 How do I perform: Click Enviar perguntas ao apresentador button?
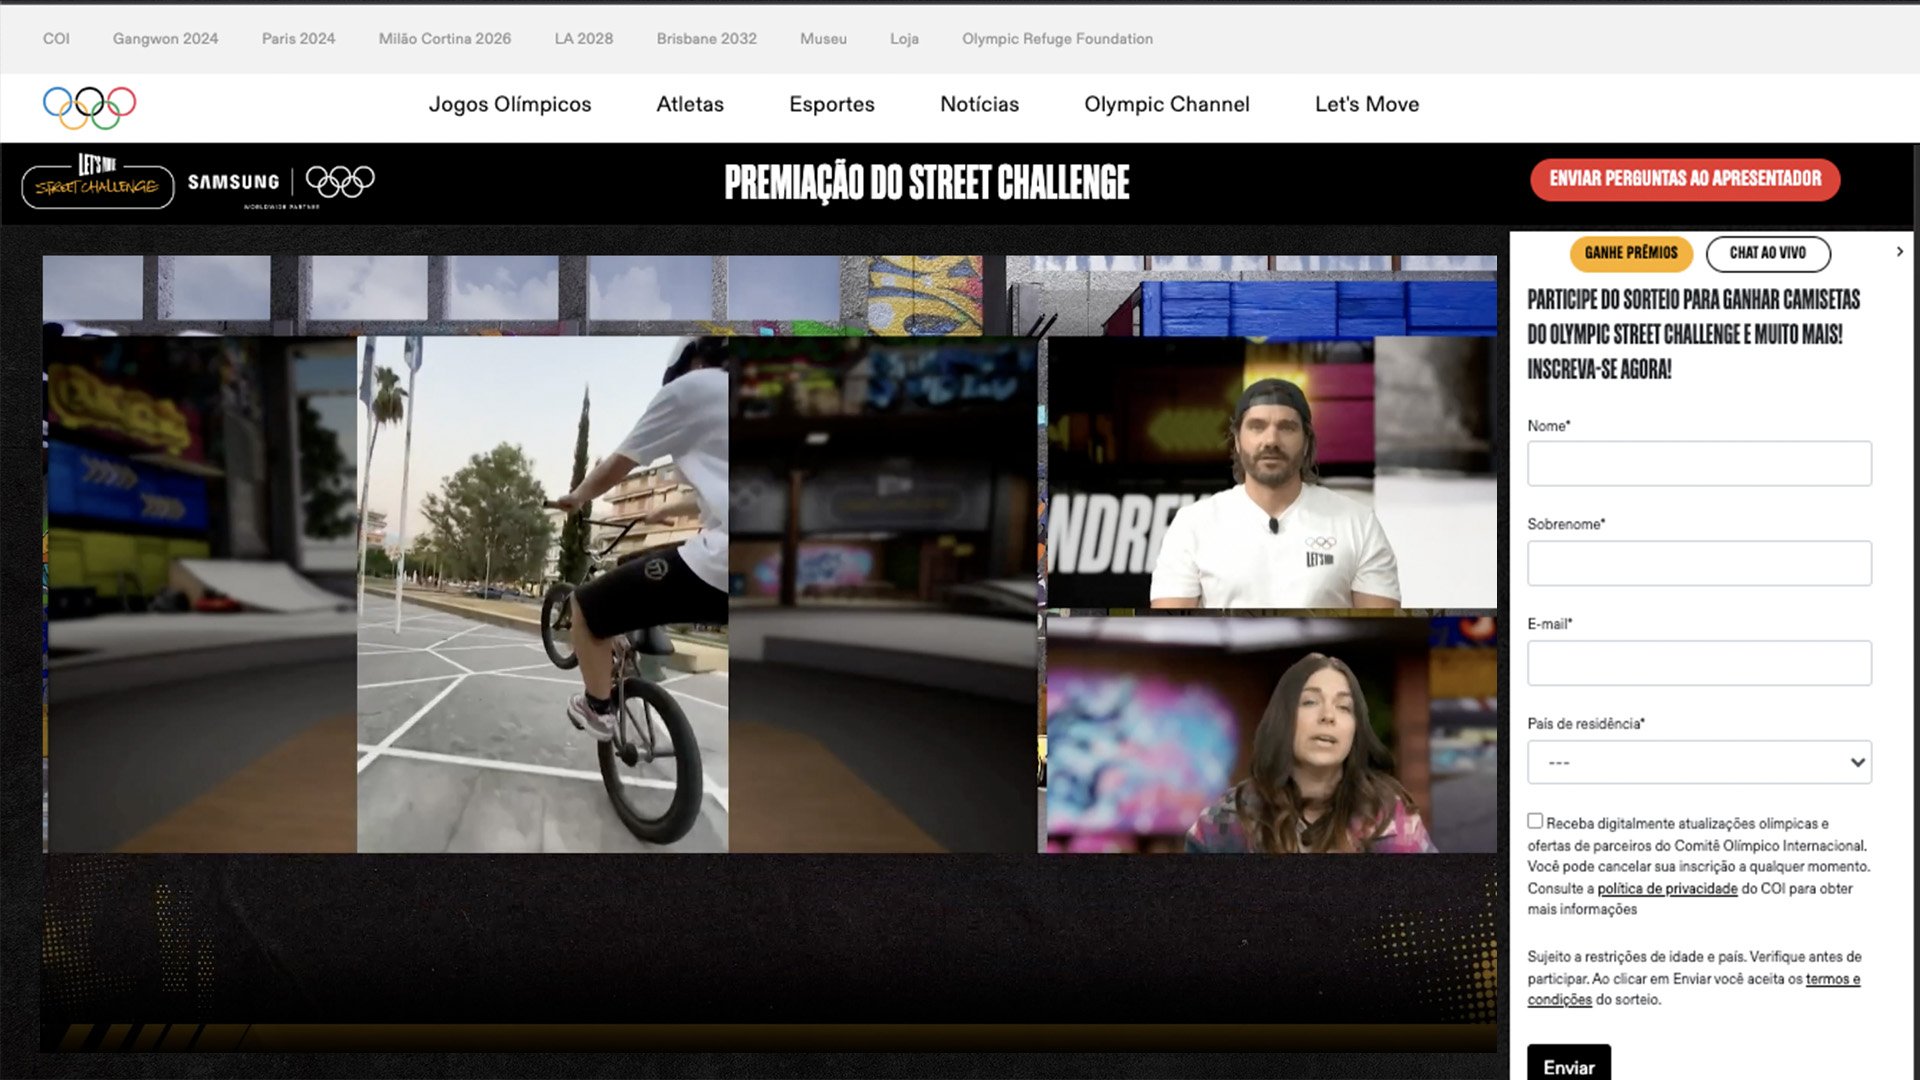[1685, 179]
